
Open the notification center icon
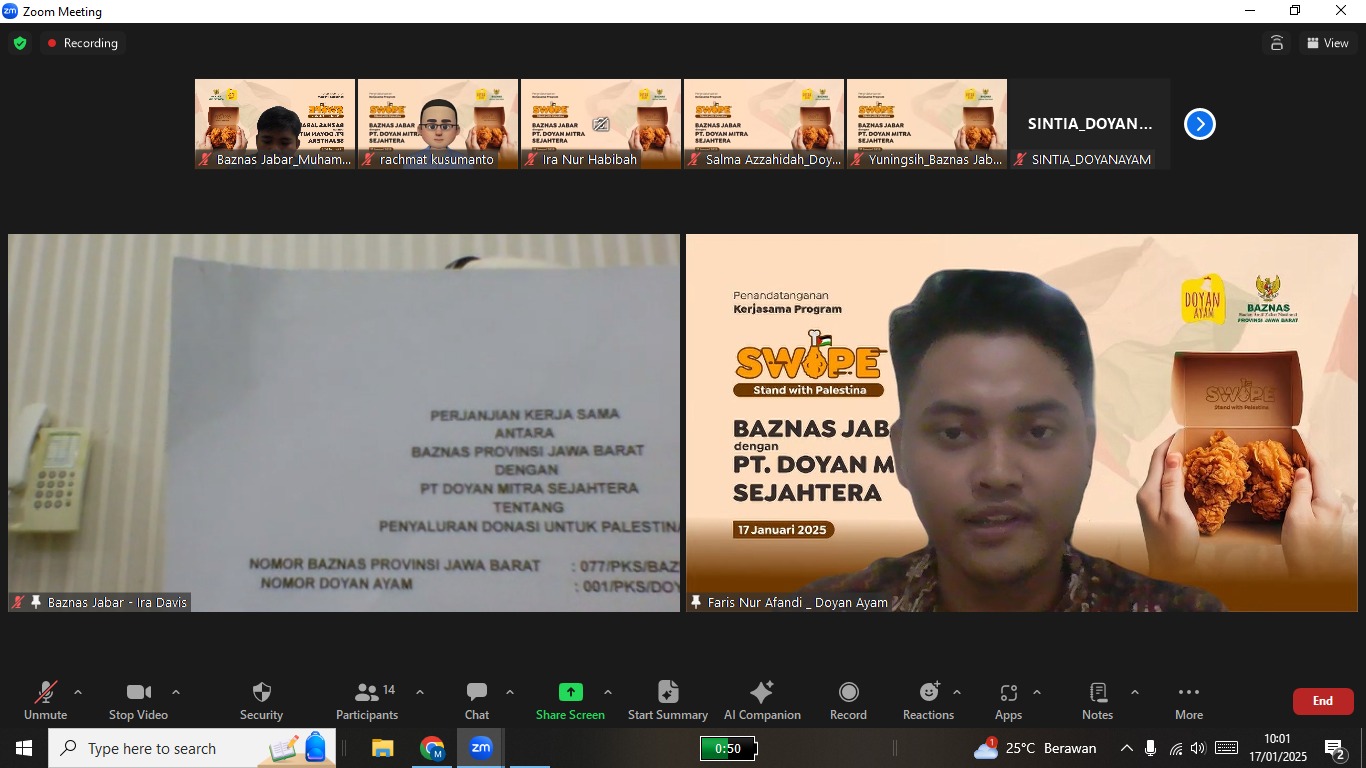(1335, 748)
